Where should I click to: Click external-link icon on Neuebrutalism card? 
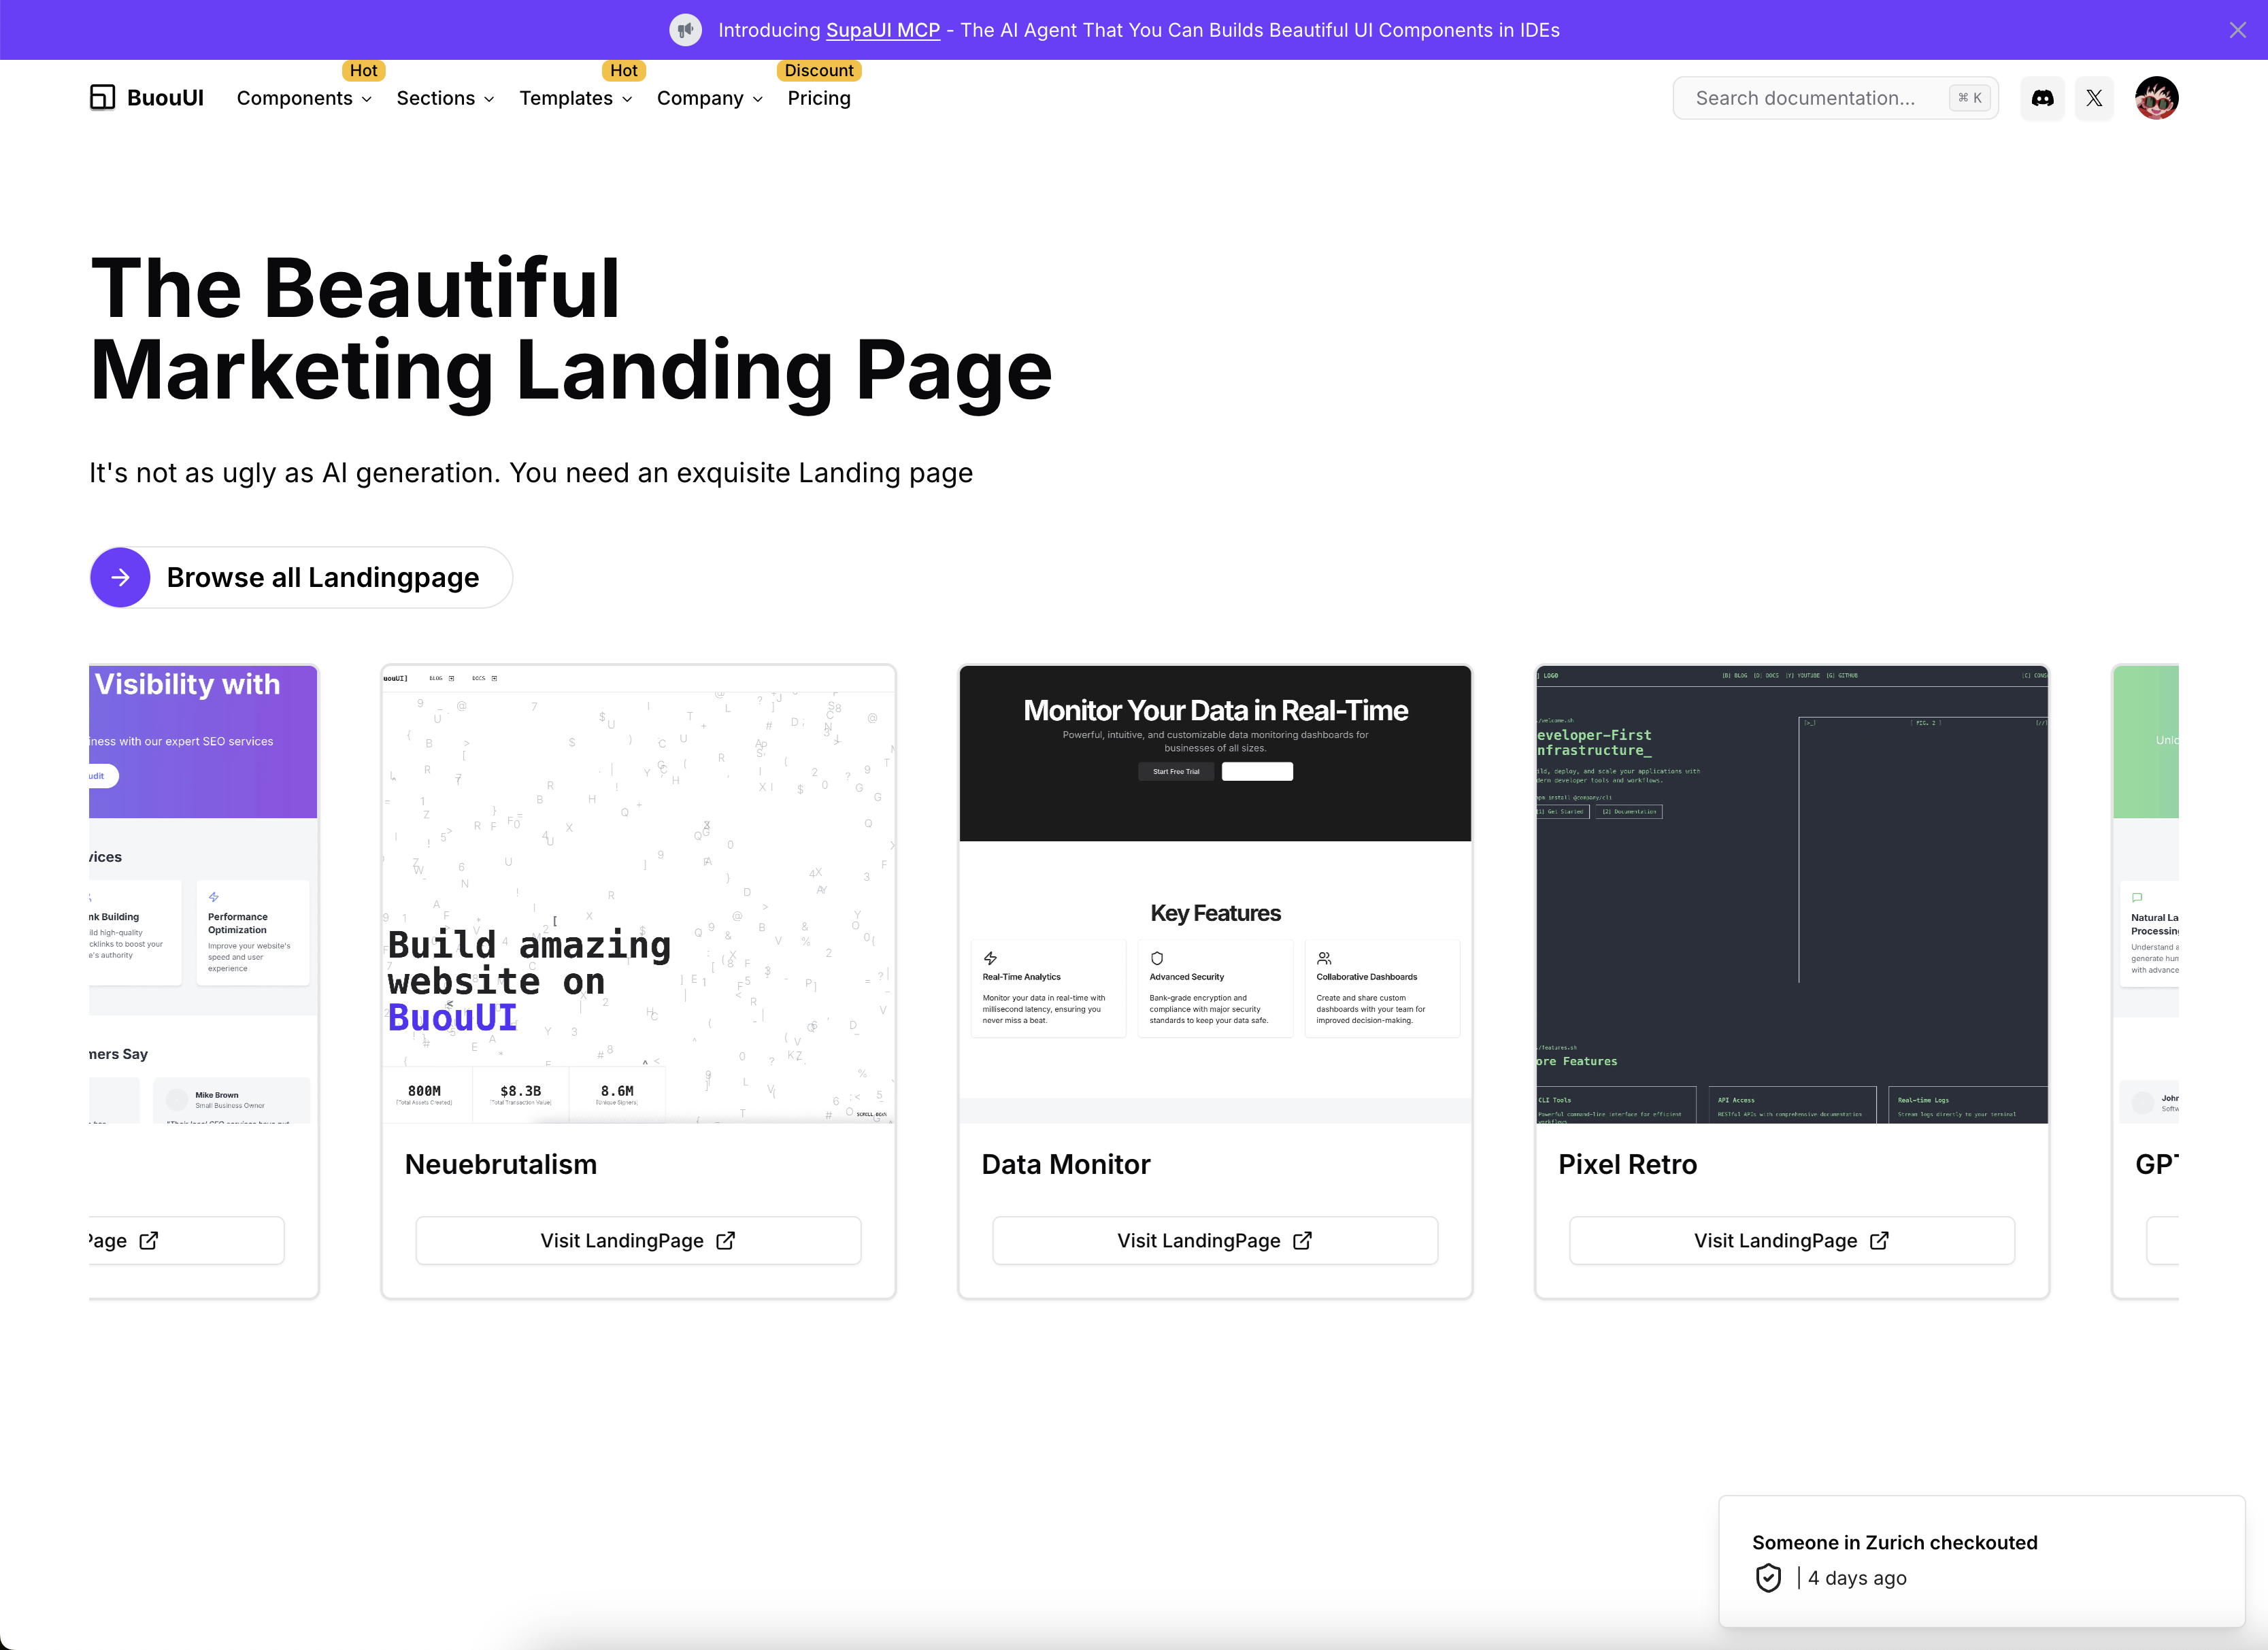coord(726,1240)
